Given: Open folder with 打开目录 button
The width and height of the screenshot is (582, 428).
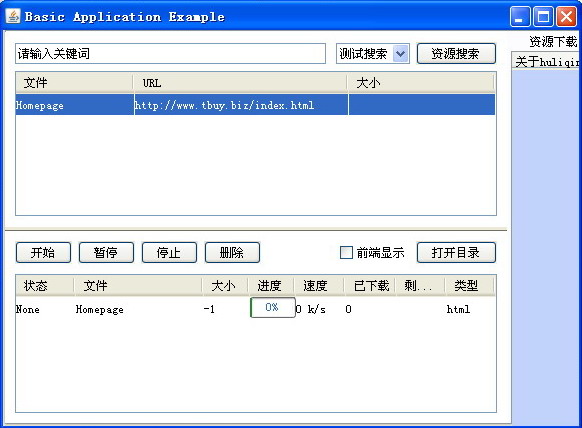Looking at the screenshot, I should (456, 253).
